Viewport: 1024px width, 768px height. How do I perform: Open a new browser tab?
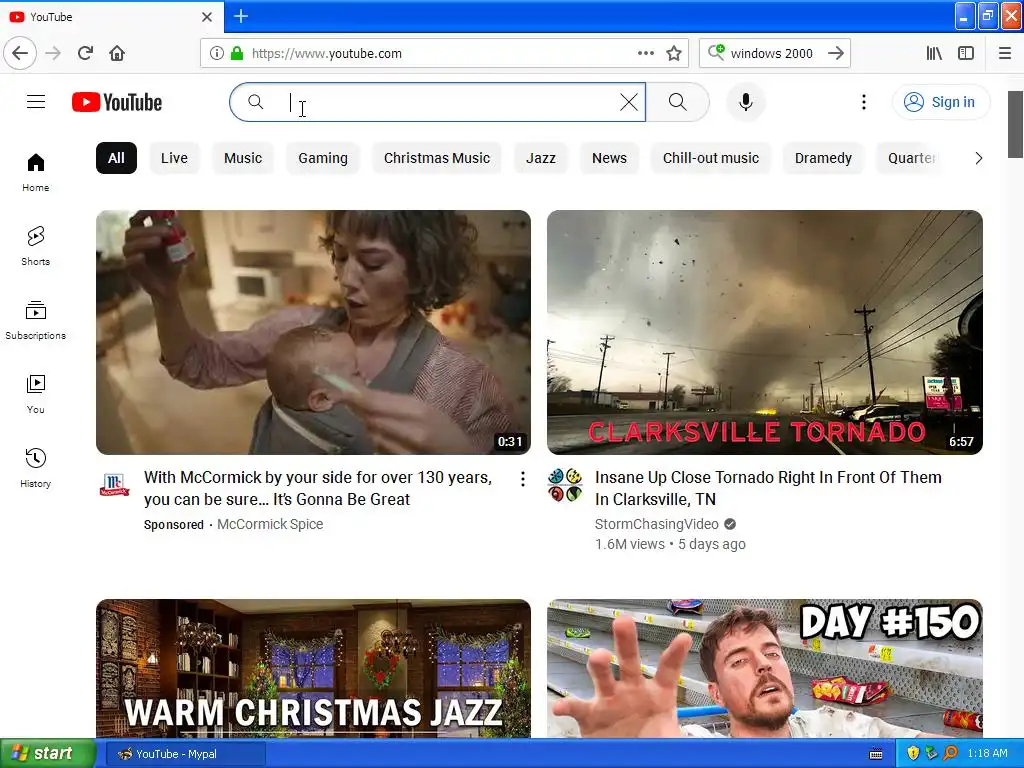click(x=241, y=16)
